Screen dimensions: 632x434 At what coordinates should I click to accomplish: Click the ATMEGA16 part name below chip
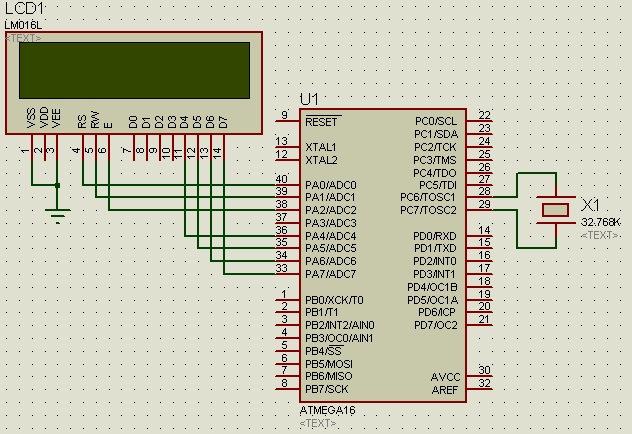pyautogui.click(x=327, y=411)
